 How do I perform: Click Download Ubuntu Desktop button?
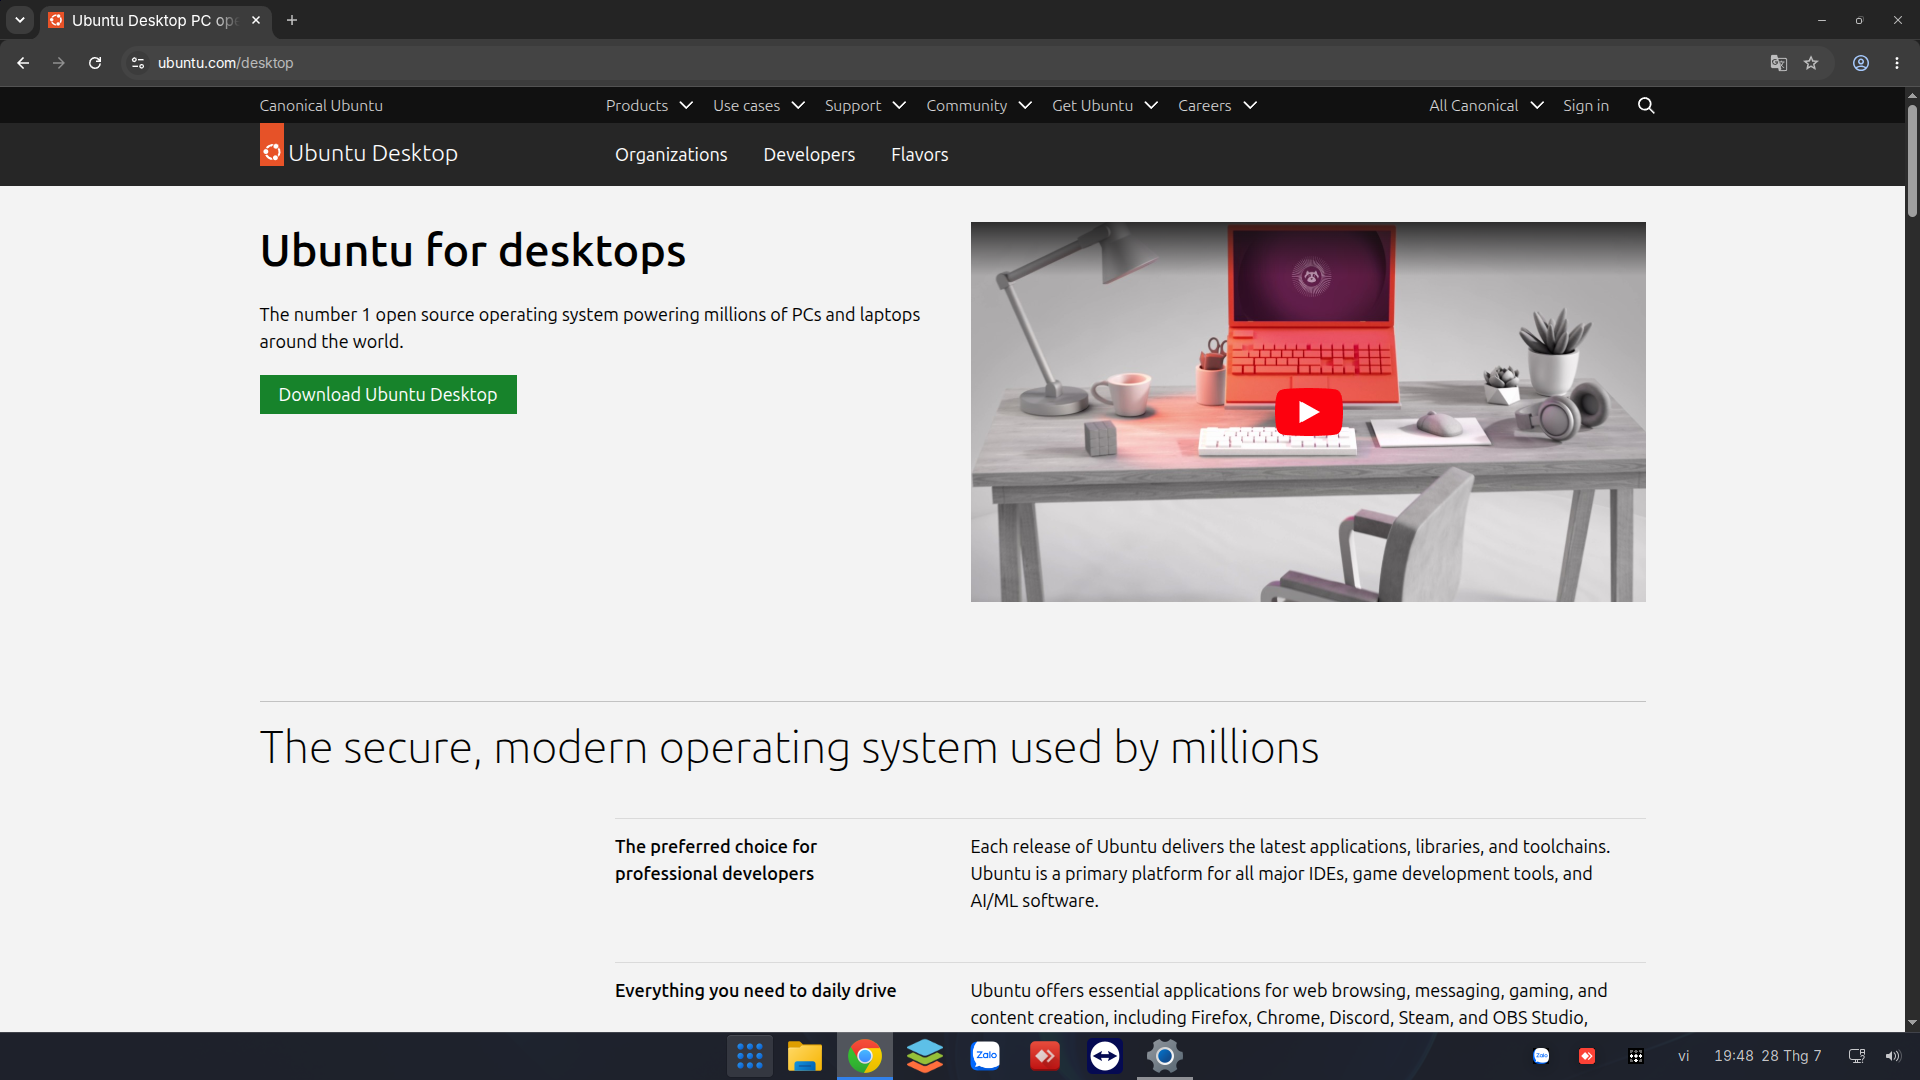pos(388,394)
